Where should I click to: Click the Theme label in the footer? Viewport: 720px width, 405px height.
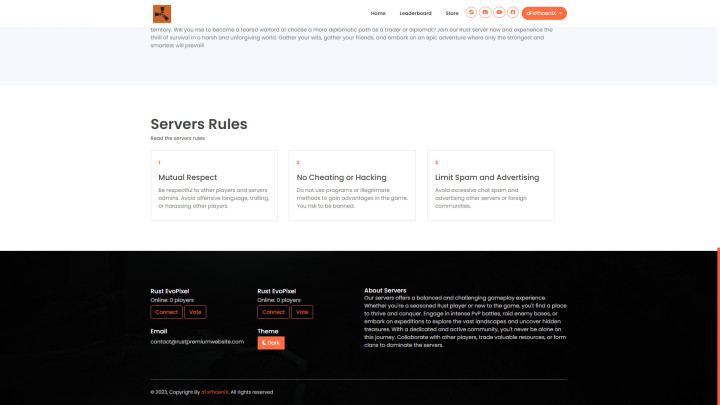(x=268, y=331)
